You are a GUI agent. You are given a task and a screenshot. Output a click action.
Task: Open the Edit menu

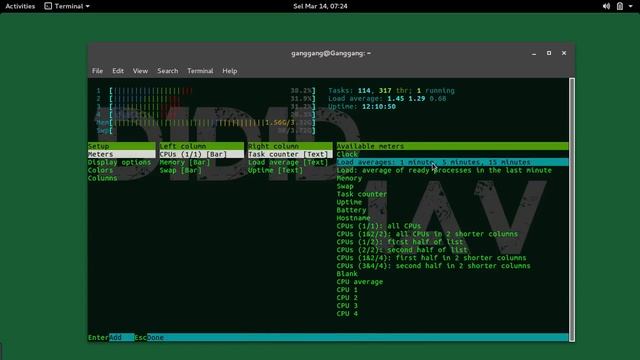click(118, 71)
